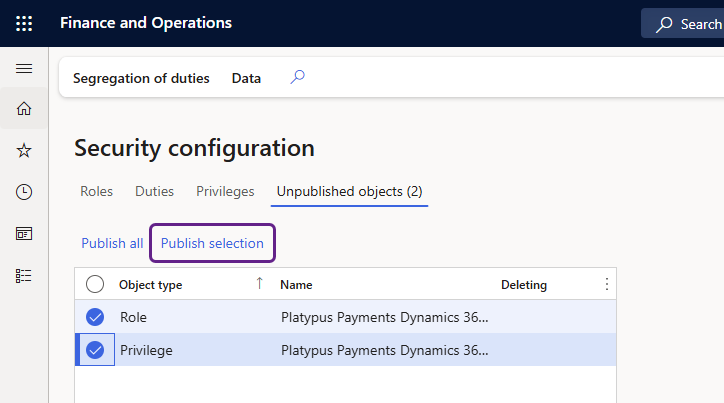
Task: Uncheck the Role row checkbox
Action: point(95,317)
